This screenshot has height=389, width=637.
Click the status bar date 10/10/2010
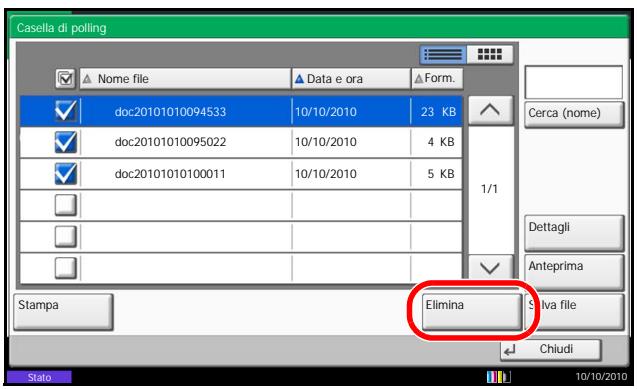tap(601, 377)
